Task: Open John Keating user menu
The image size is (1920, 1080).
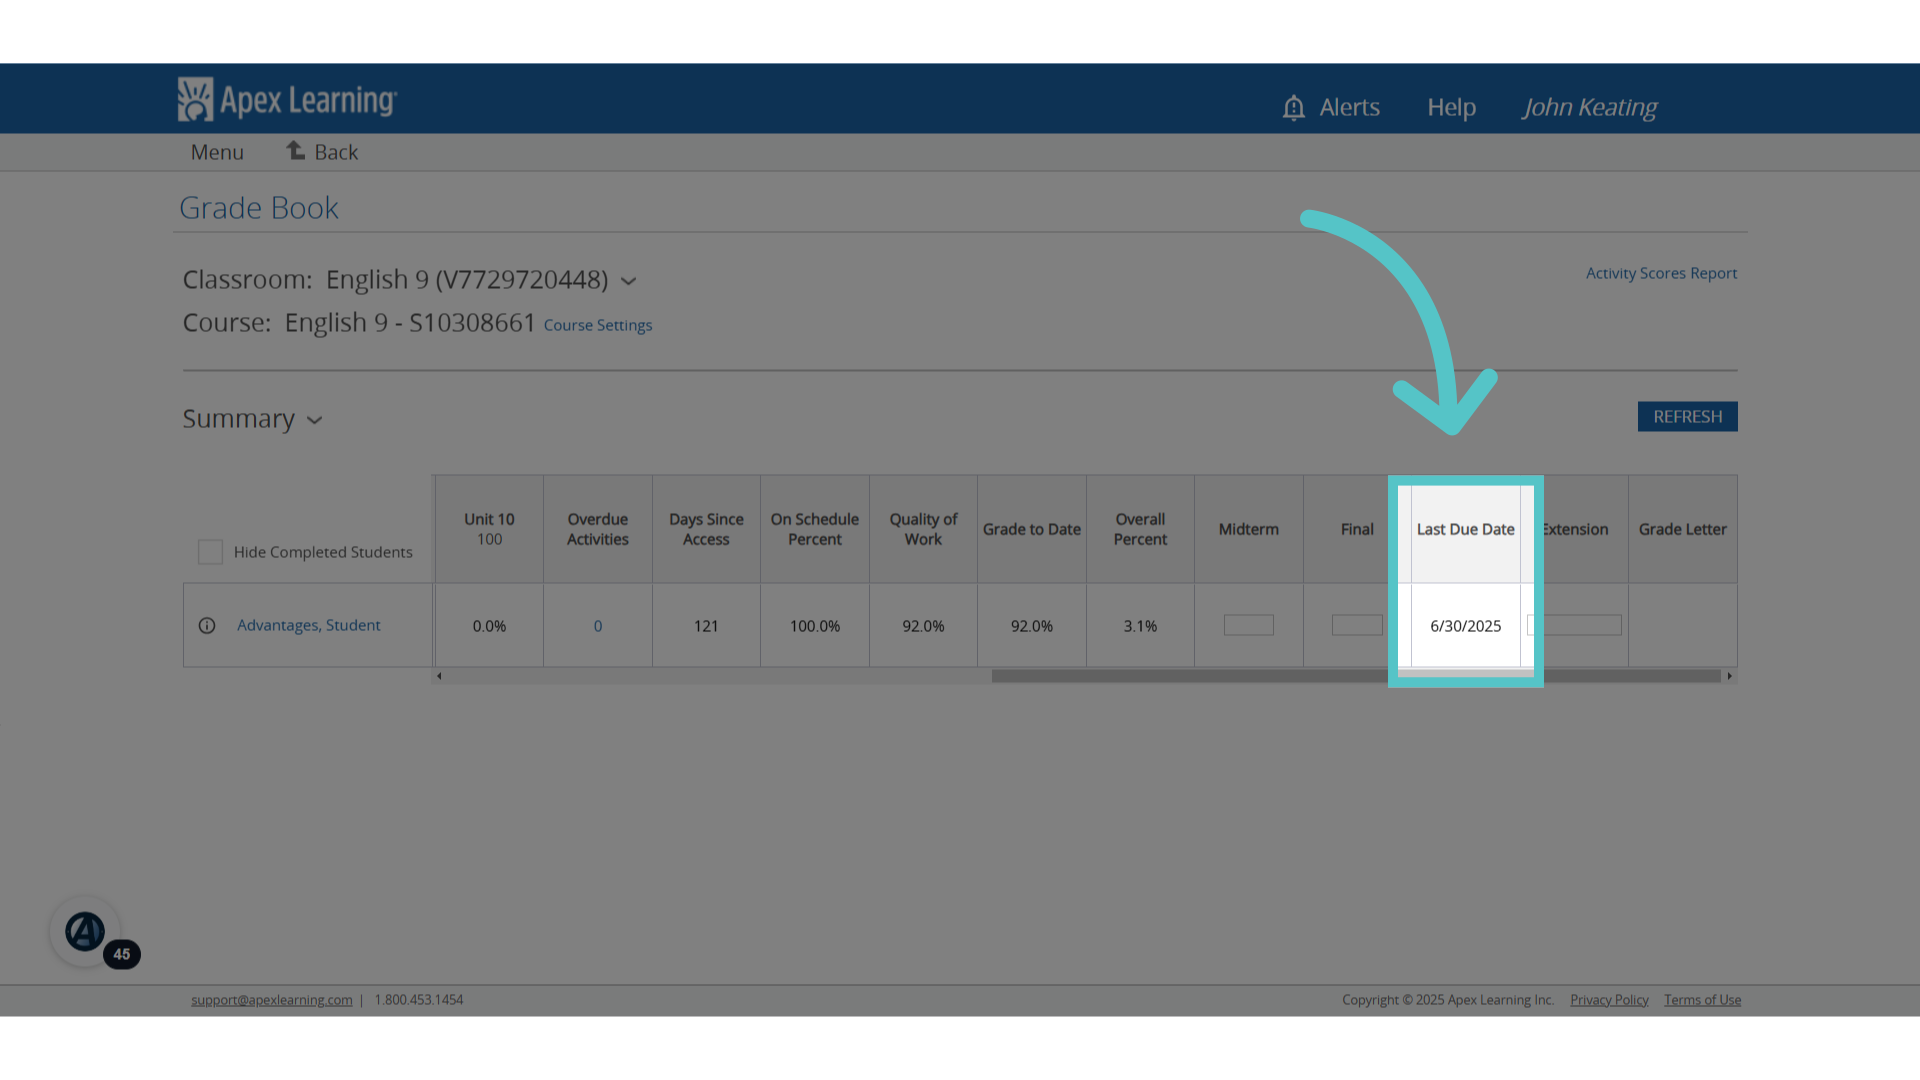Action: pyautogui.click(x=1589, y=107)
